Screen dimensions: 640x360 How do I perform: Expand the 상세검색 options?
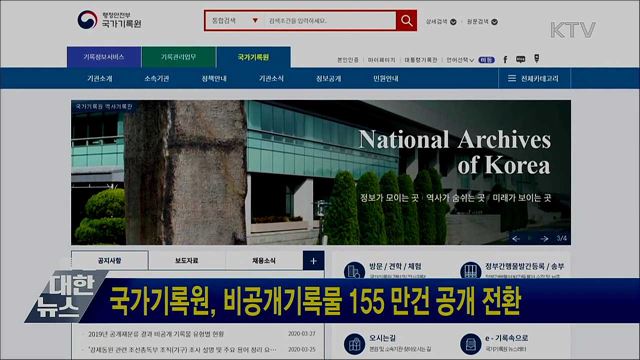[441, 22]
